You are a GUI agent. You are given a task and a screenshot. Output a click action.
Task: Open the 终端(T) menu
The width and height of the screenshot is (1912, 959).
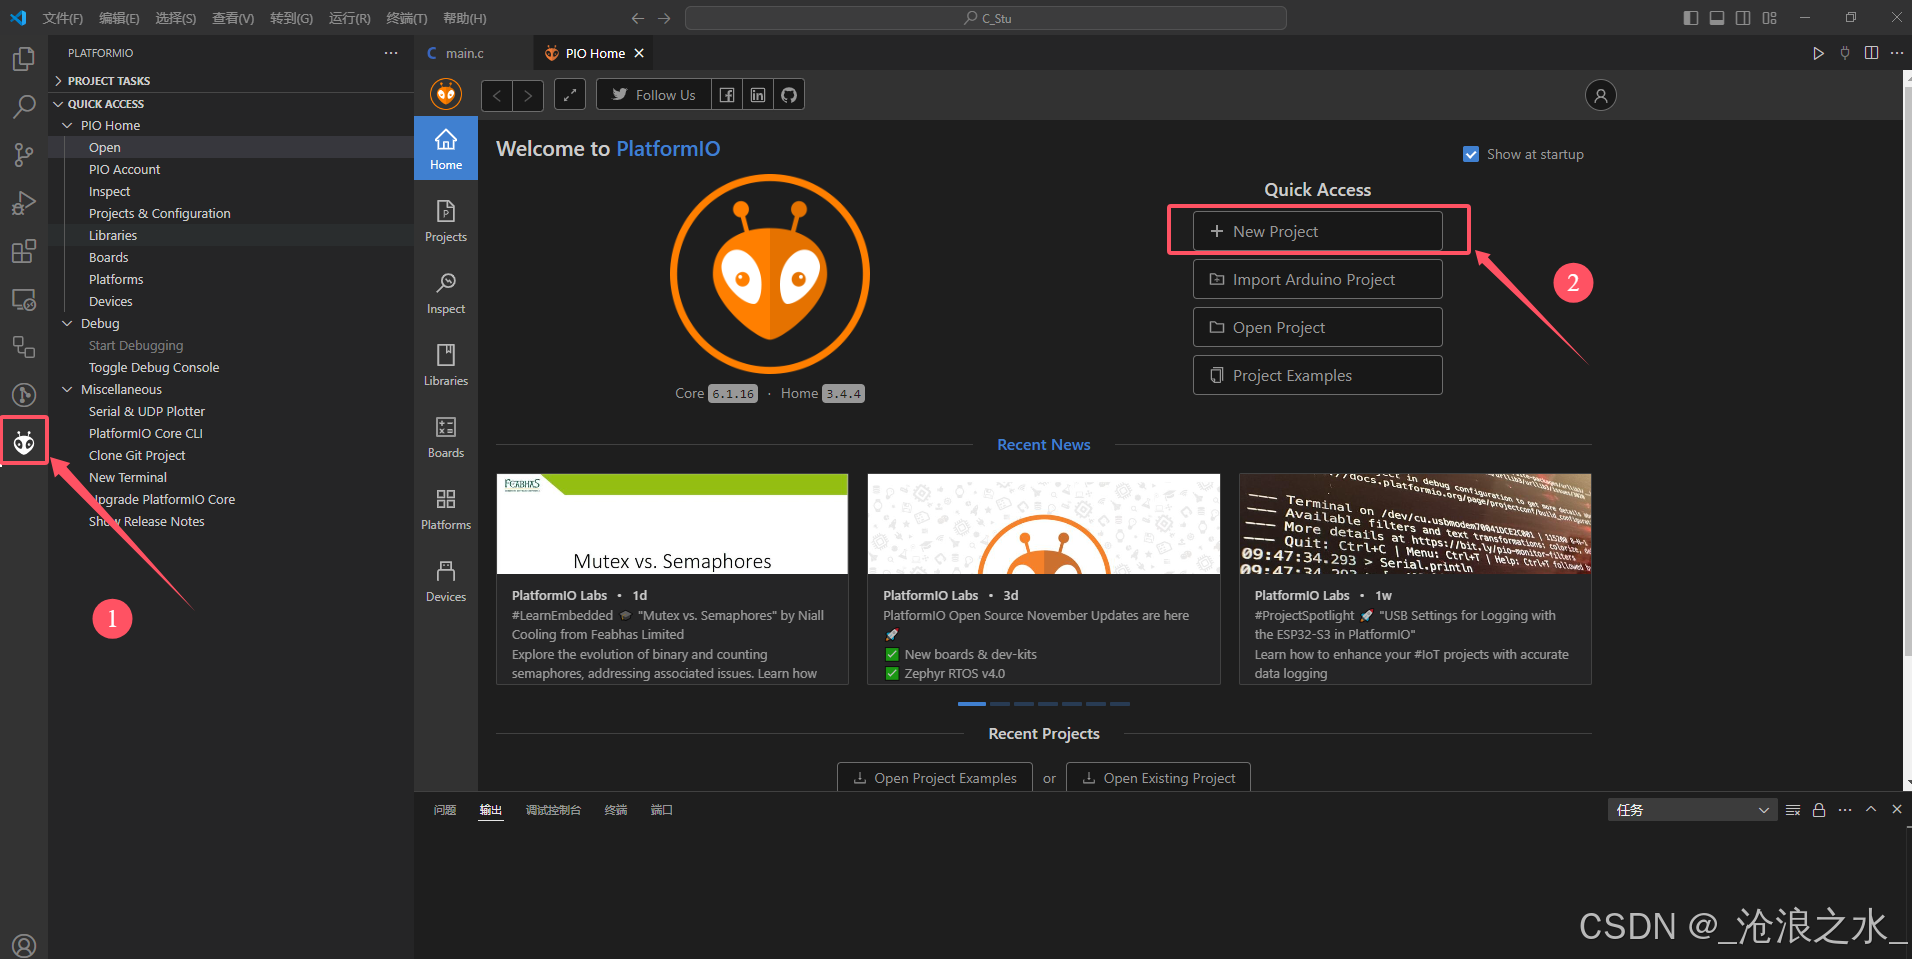tap(407, 18)
